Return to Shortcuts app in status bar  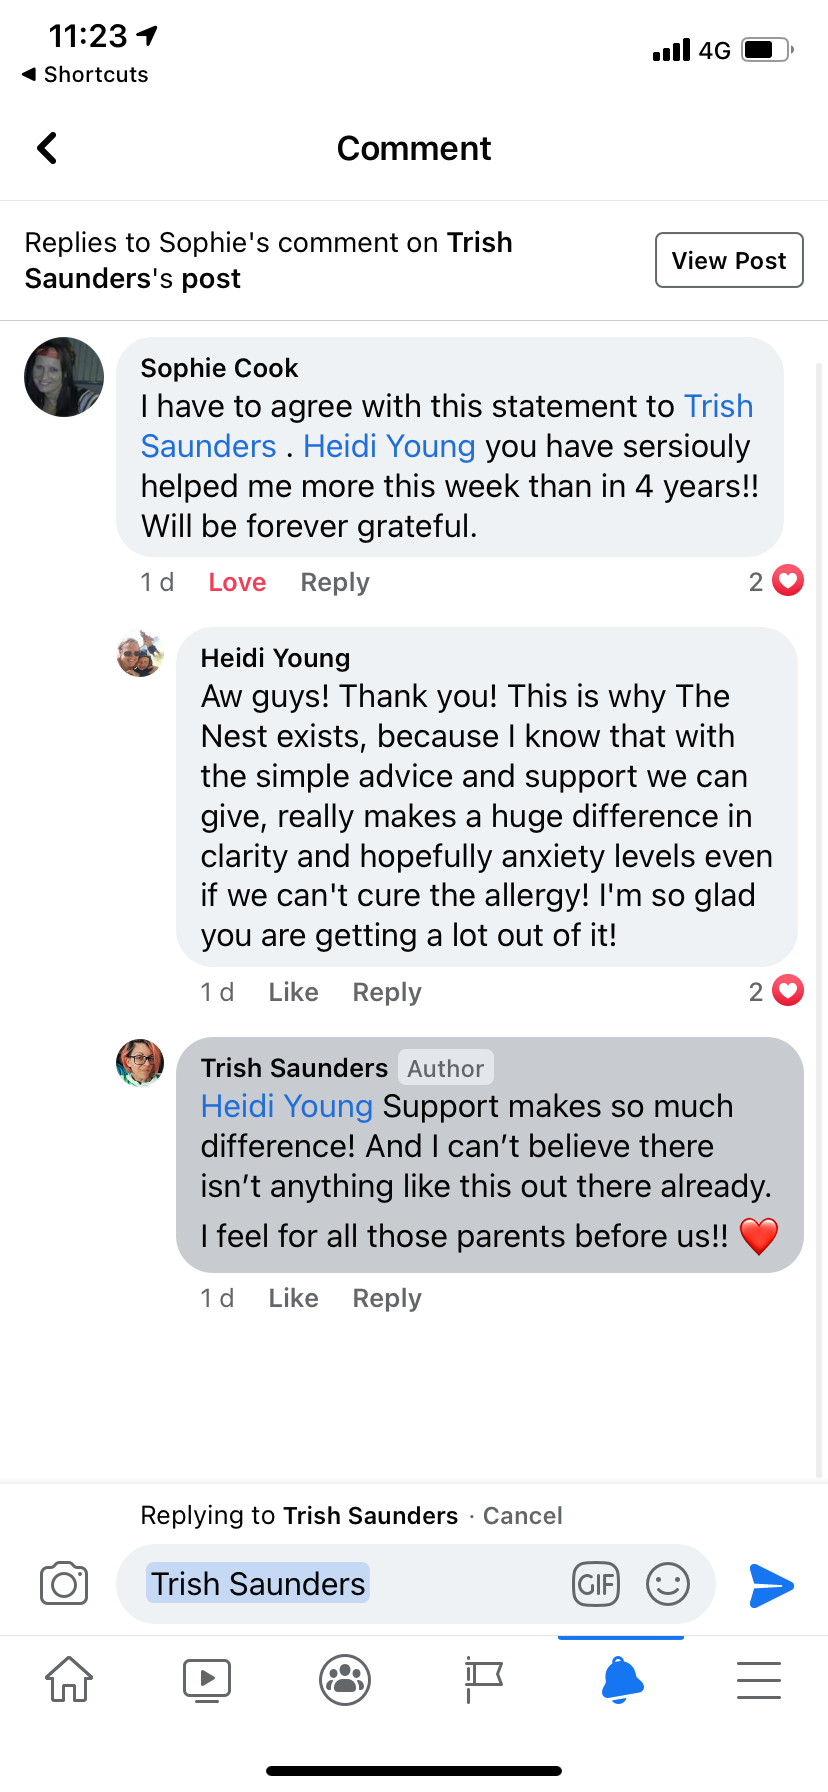(x=86, y=75)
